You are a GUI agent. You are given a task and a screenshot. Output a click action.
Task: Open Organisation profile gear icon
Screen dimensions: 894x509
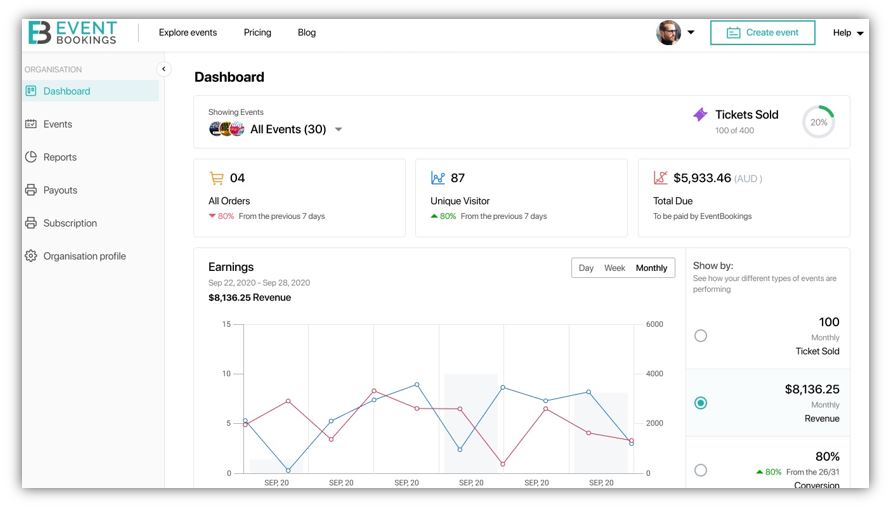tap(31, 256)
